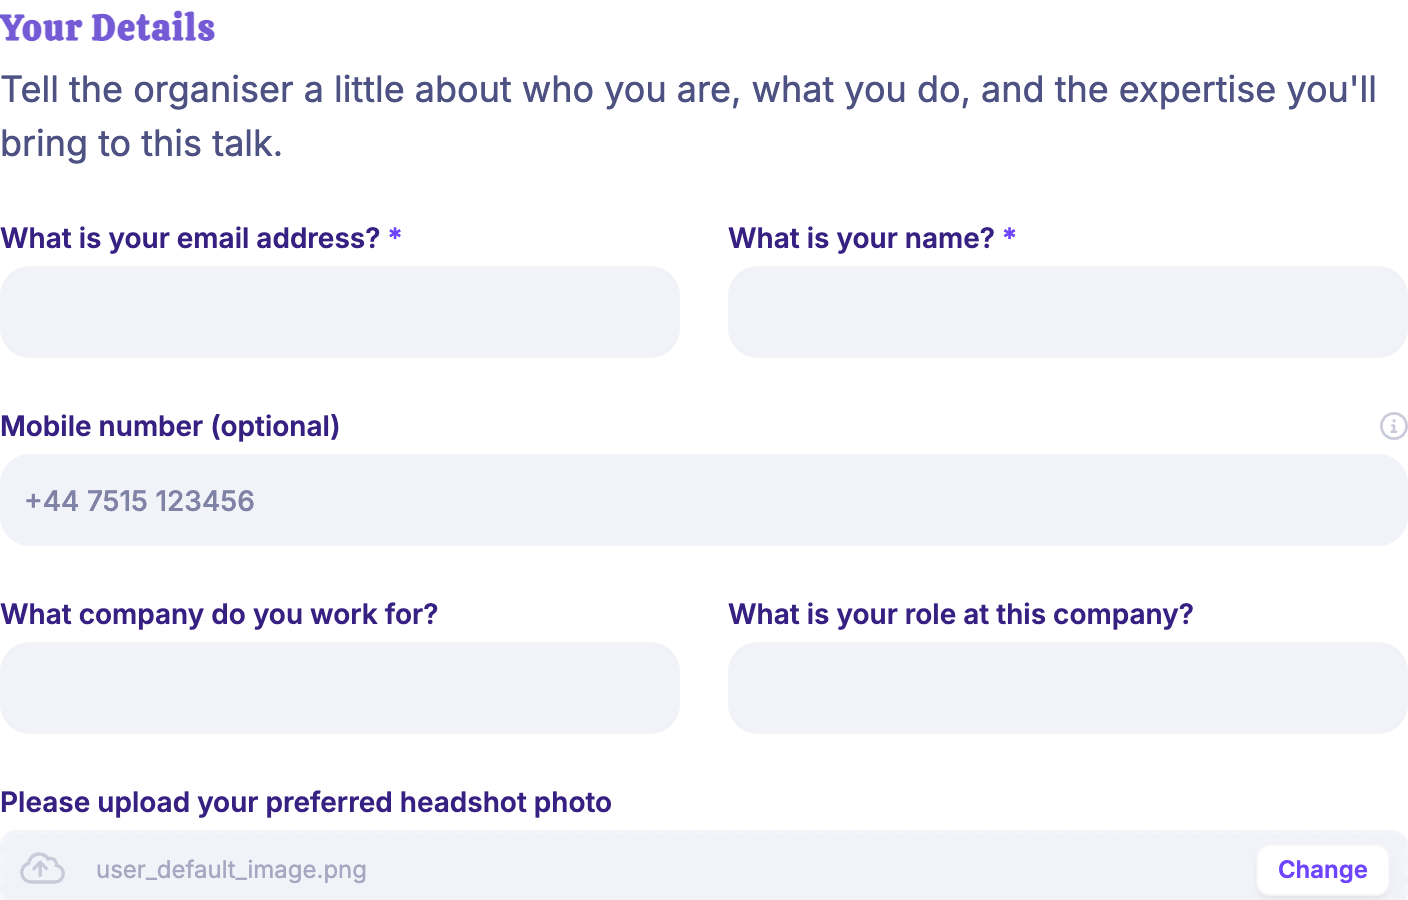
Task: Click the 'What company do you work for?' label
Action: 219,614
